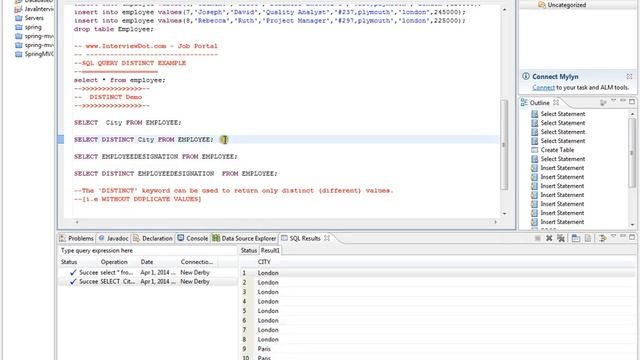Image resolution: width=640 pixels, height=360 pixels.
Task: Switch to the Status result tab
Action: [x=249, y=251]
